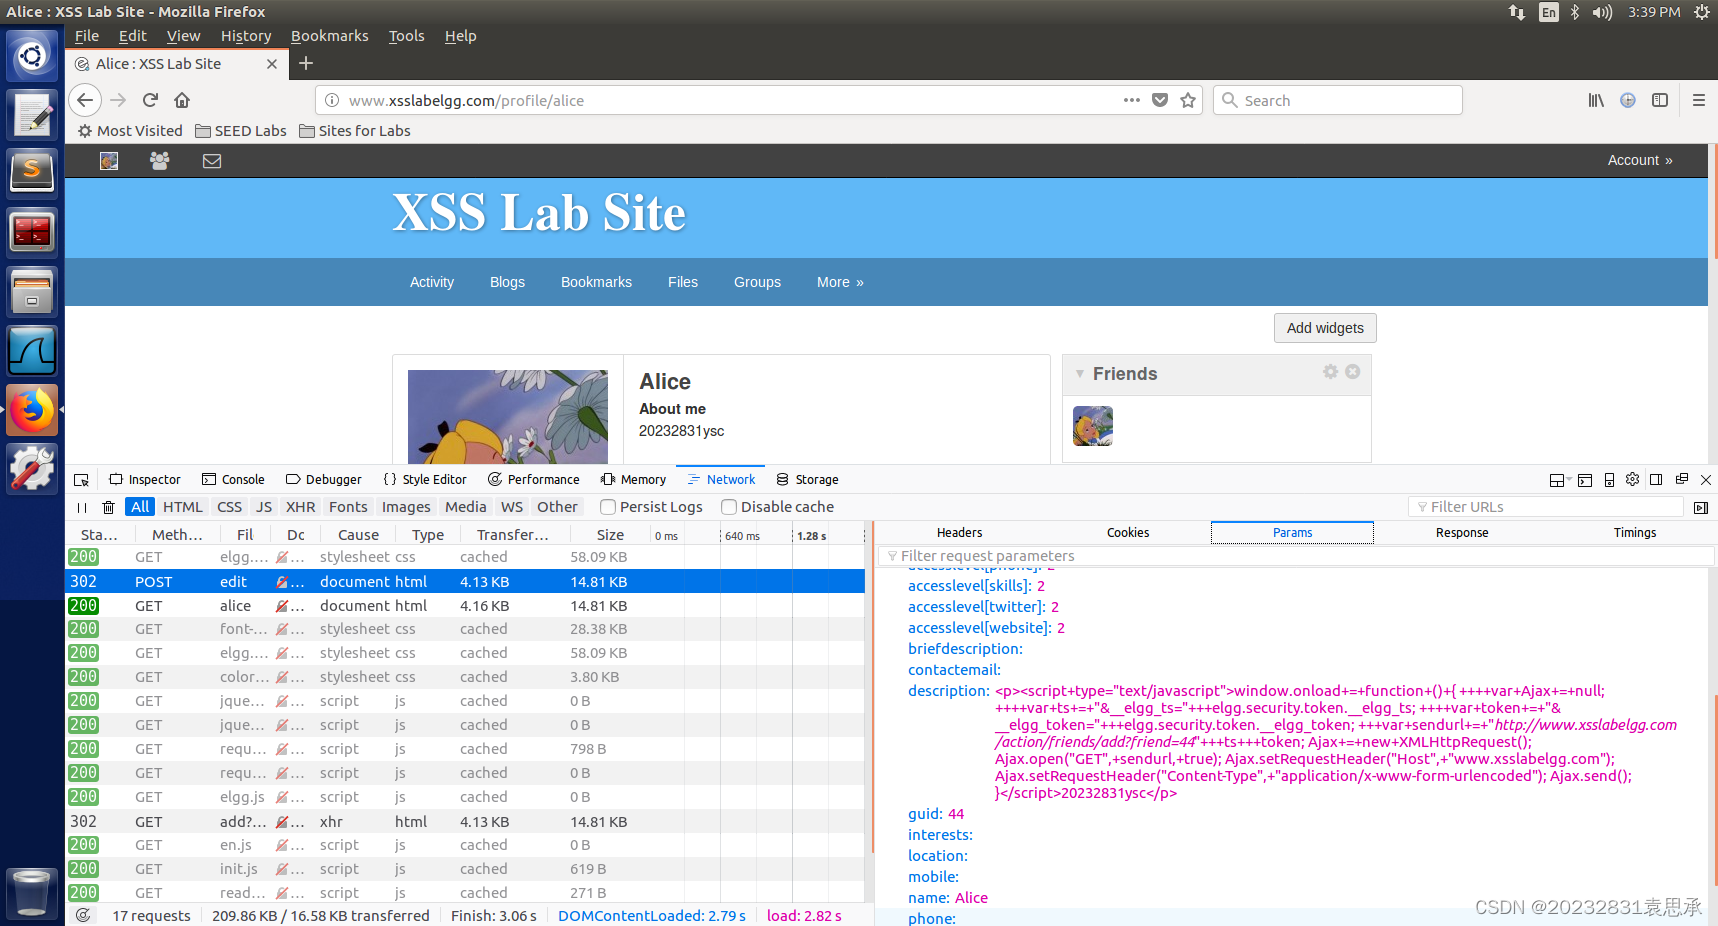Click the Filter request parameters field
The height and width of the screenshot is (926, 1718).
(1296, 556)
